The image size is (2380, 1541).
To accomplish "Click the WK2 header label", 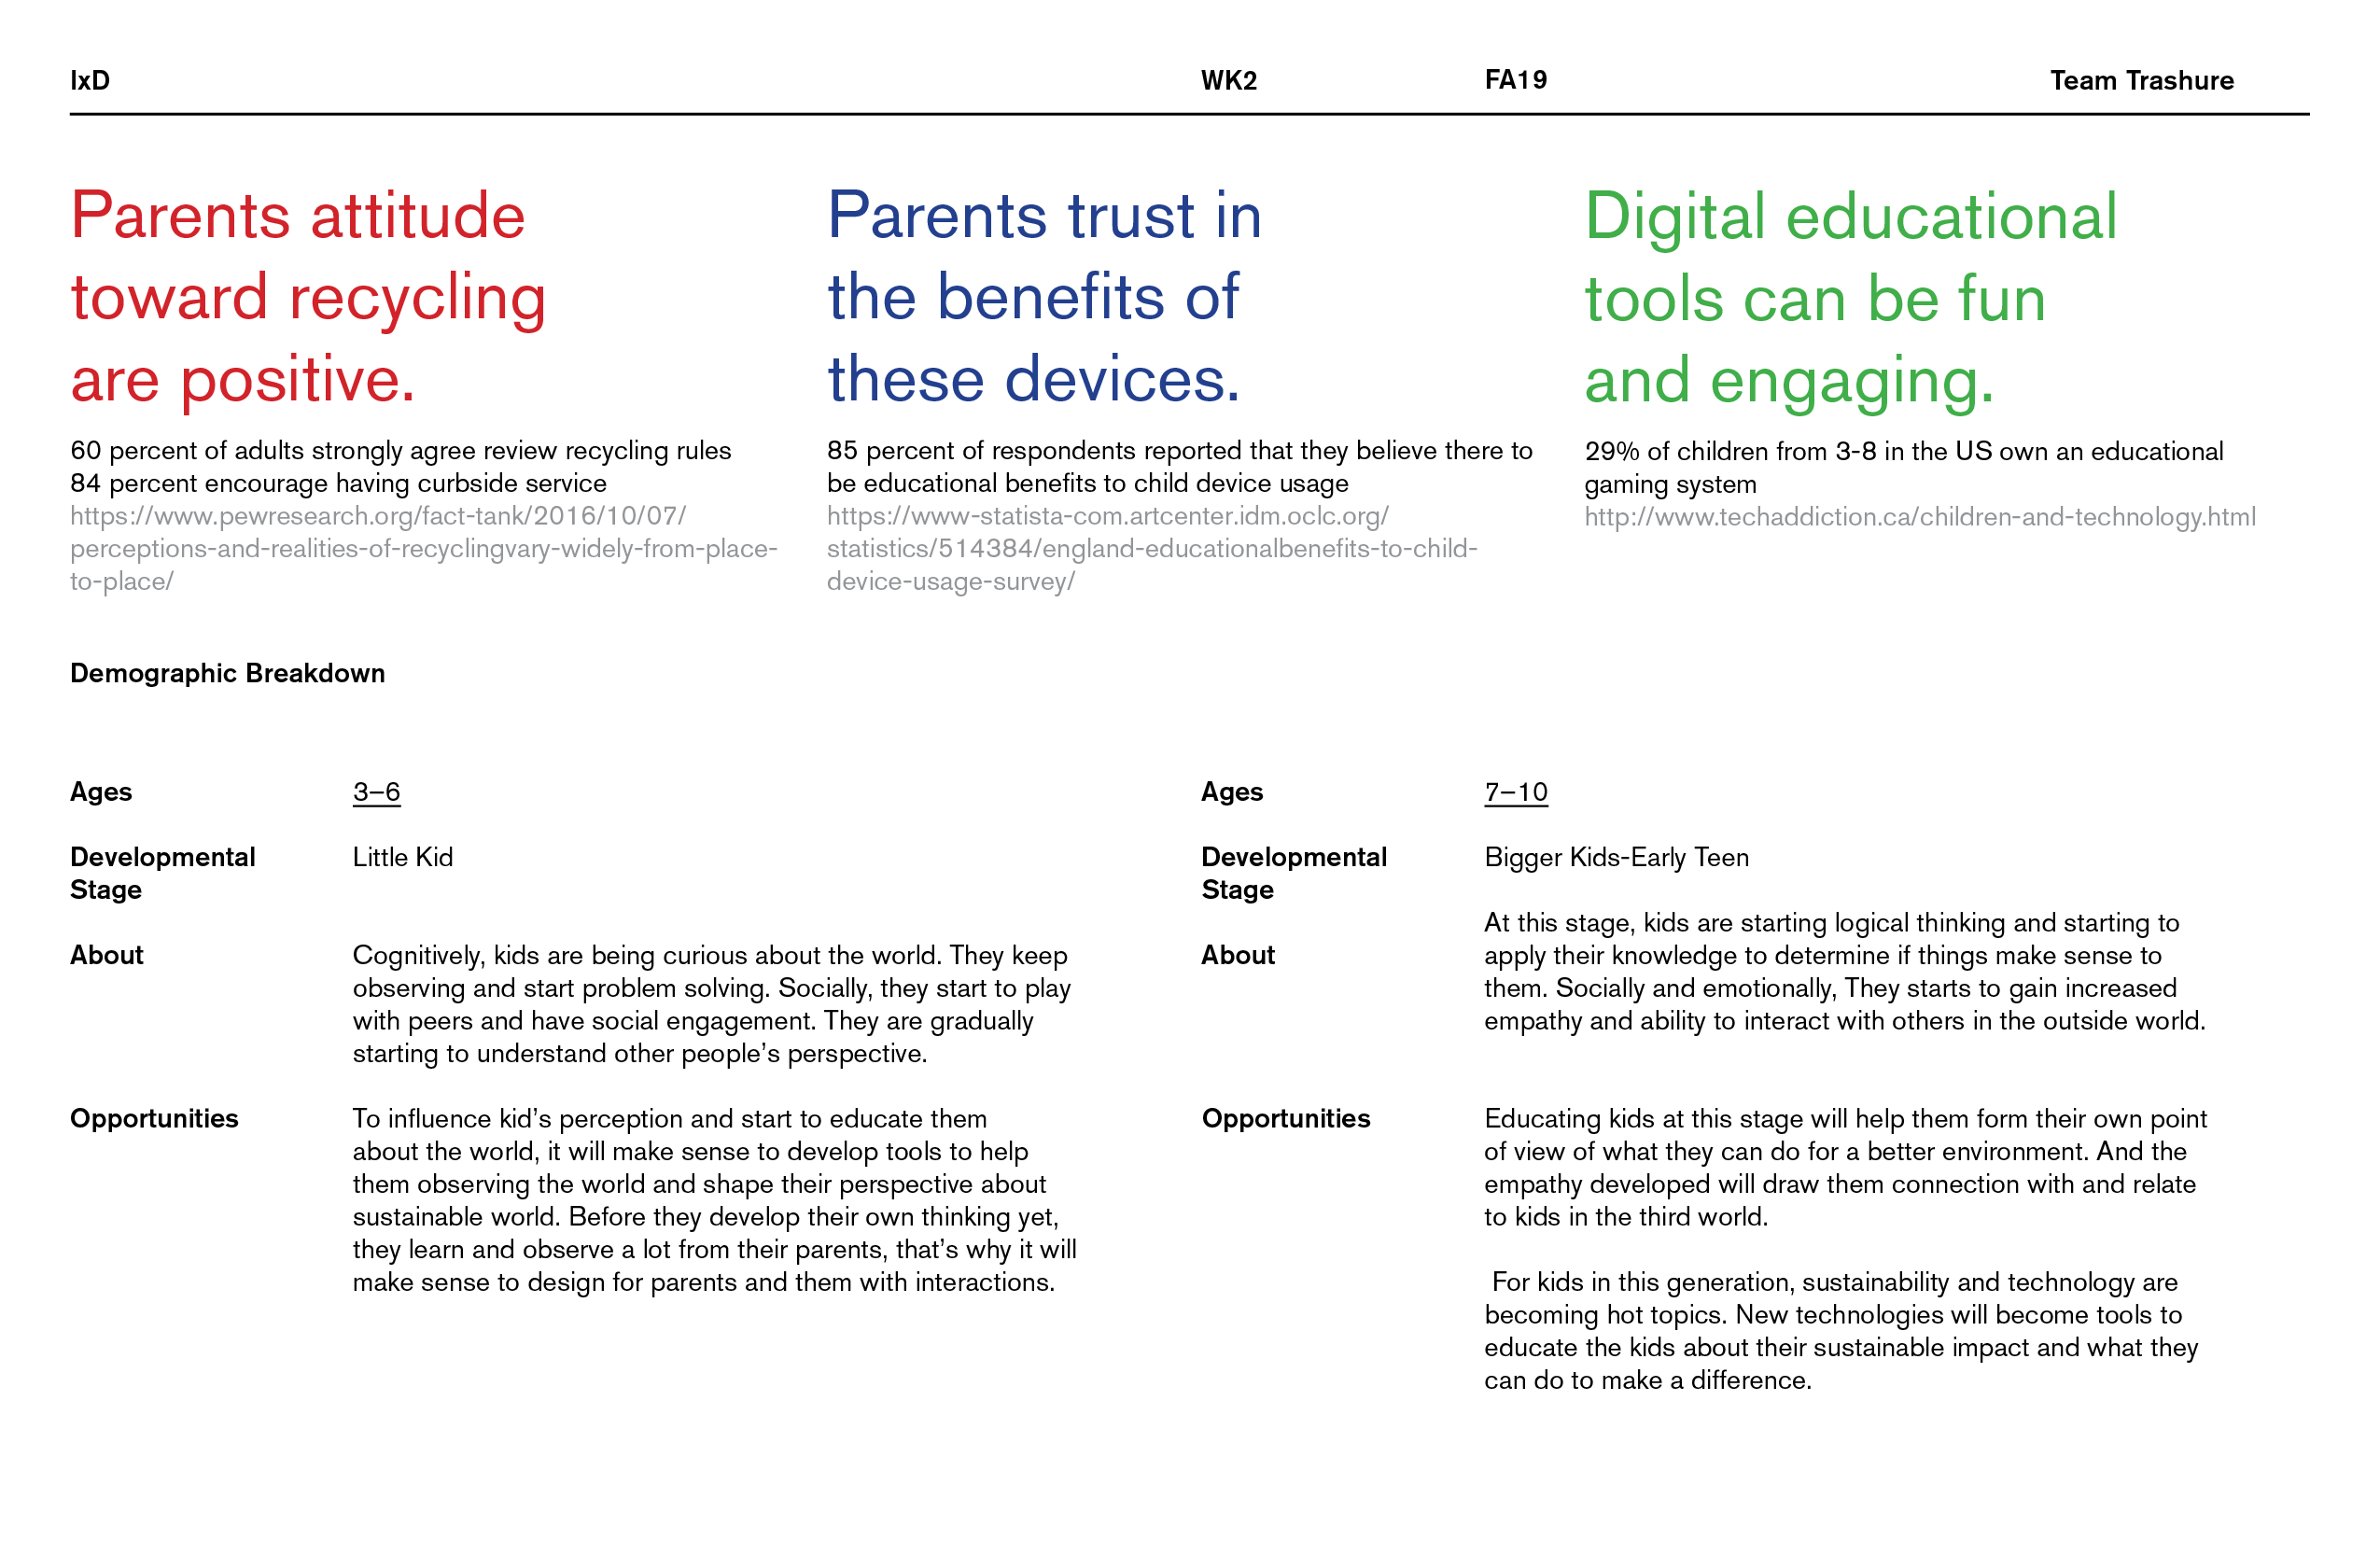I will (x=1228, y=80).
